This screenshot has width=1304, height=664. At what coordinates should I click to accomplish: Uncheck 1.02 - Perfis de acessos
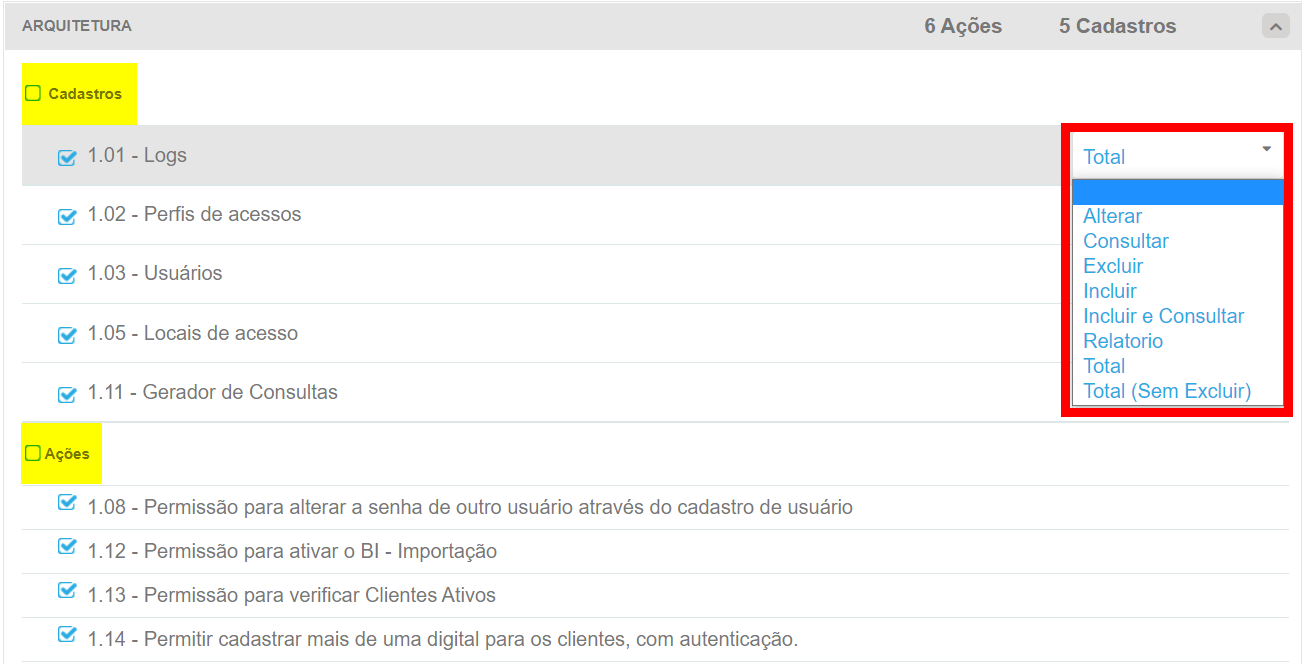coord(67,216)
